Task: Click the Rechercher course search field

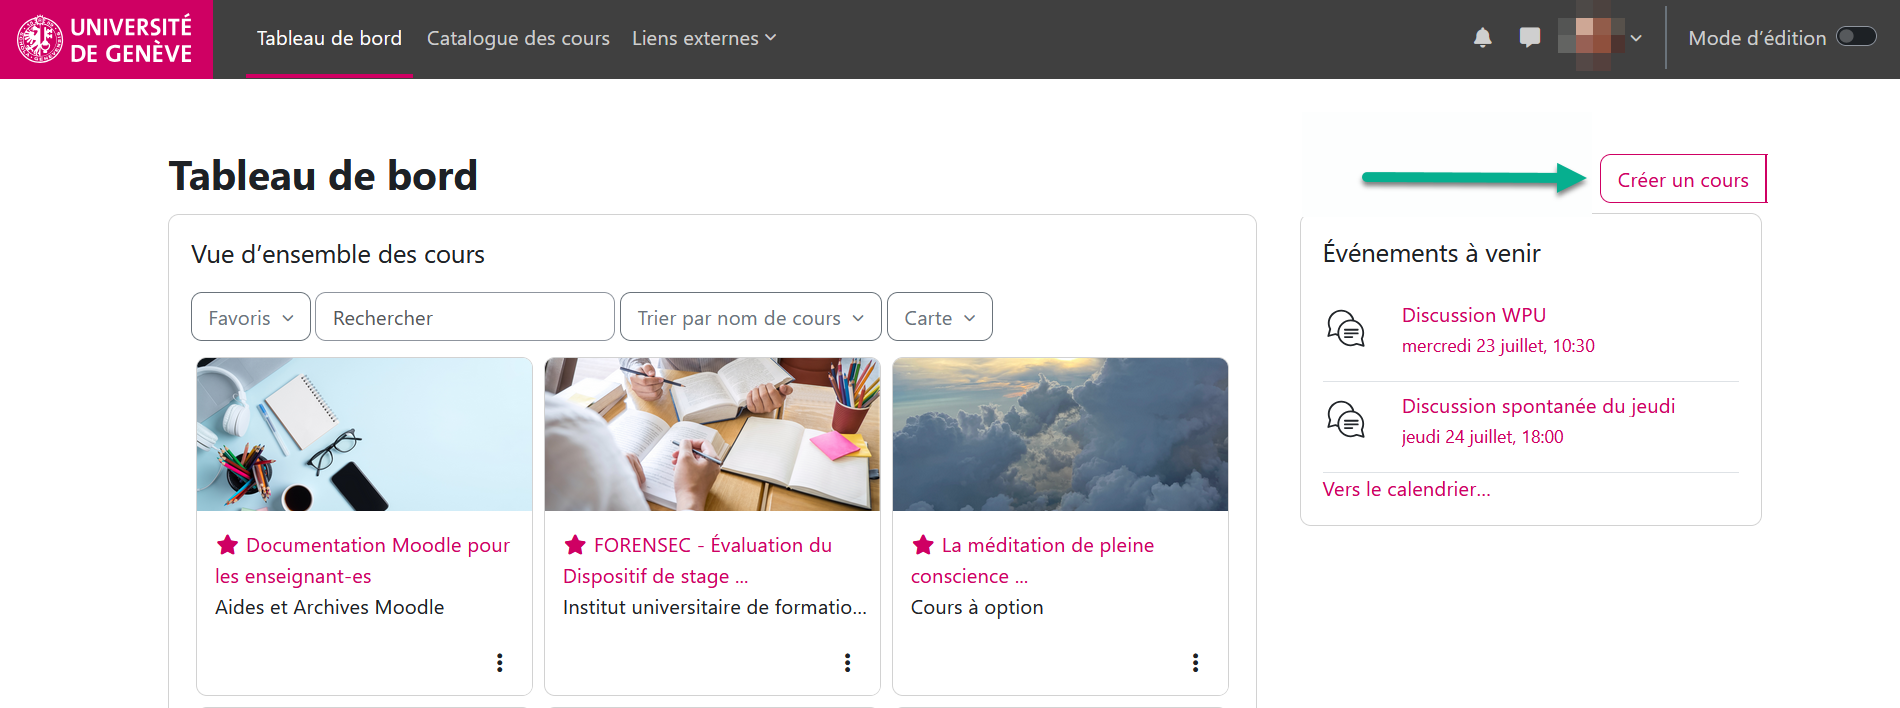Action: 464,317
